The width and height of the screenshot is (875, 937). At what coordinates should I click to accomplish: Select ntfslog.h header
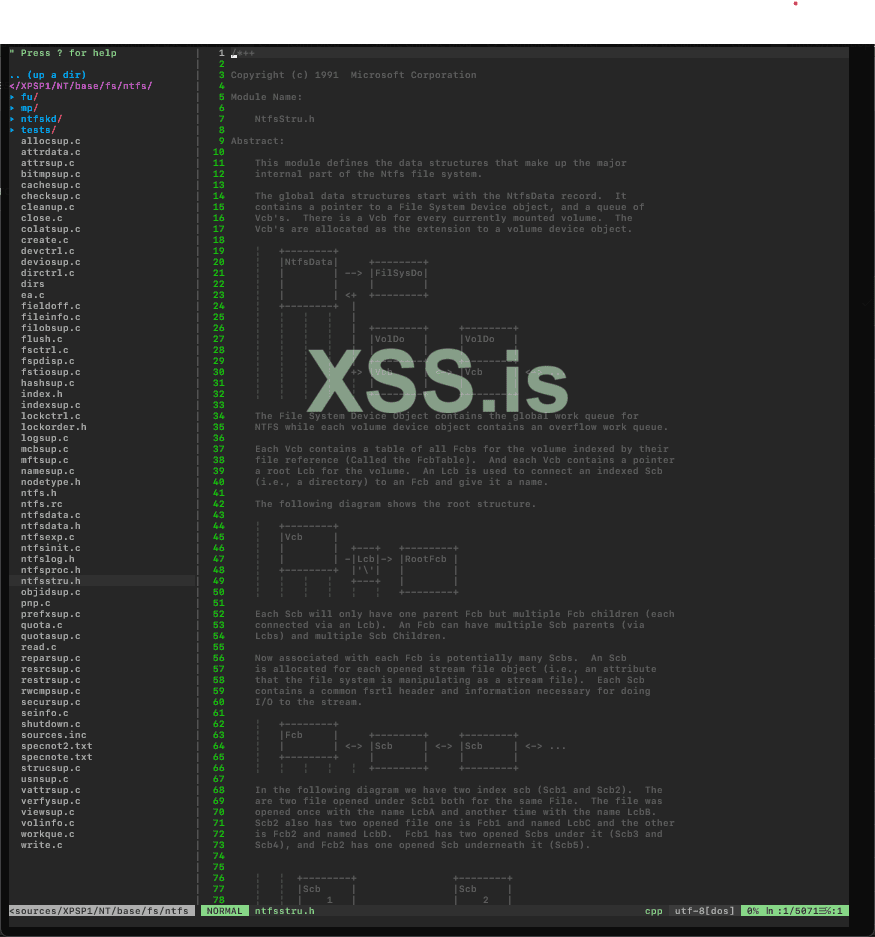pyautogui.click(x=48, y=559)
